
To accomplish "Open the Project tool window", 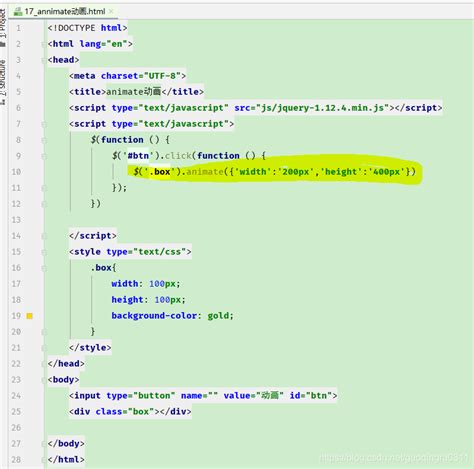I will [x=3, y=27].
